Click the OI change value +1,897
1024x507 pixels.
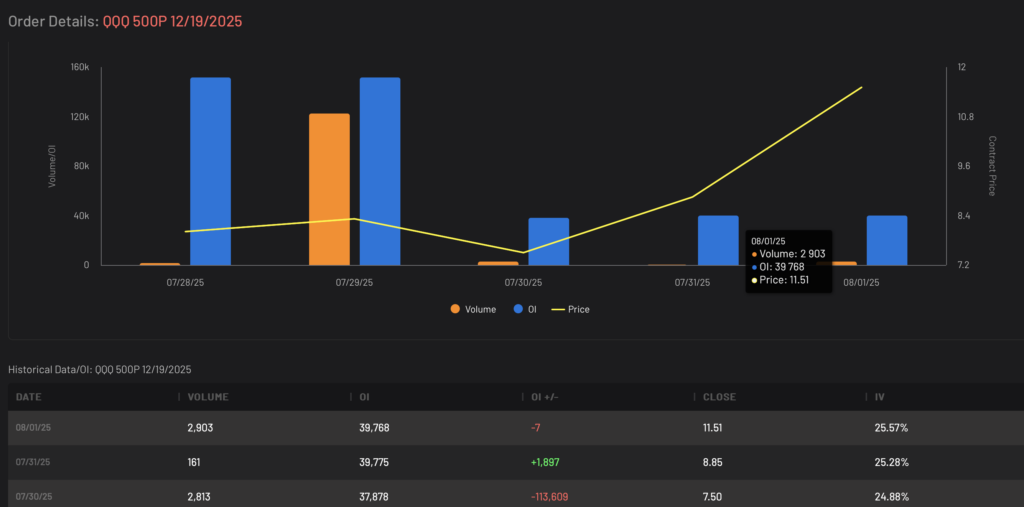pyautogui.click(x=545, y=463)
